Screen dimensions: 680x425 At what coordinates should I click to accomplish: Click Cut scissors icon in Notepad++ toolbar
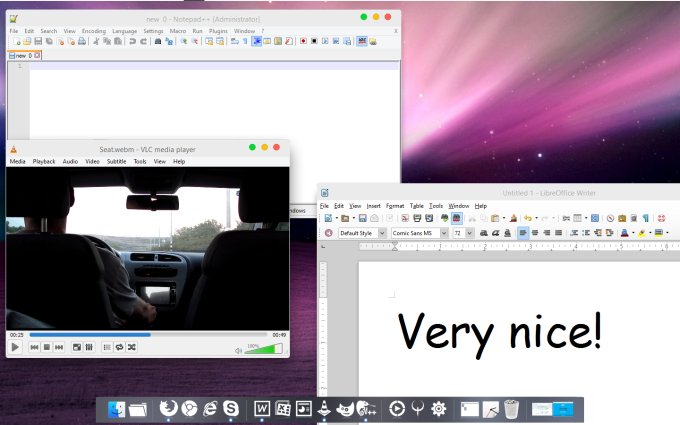[96, 41]
